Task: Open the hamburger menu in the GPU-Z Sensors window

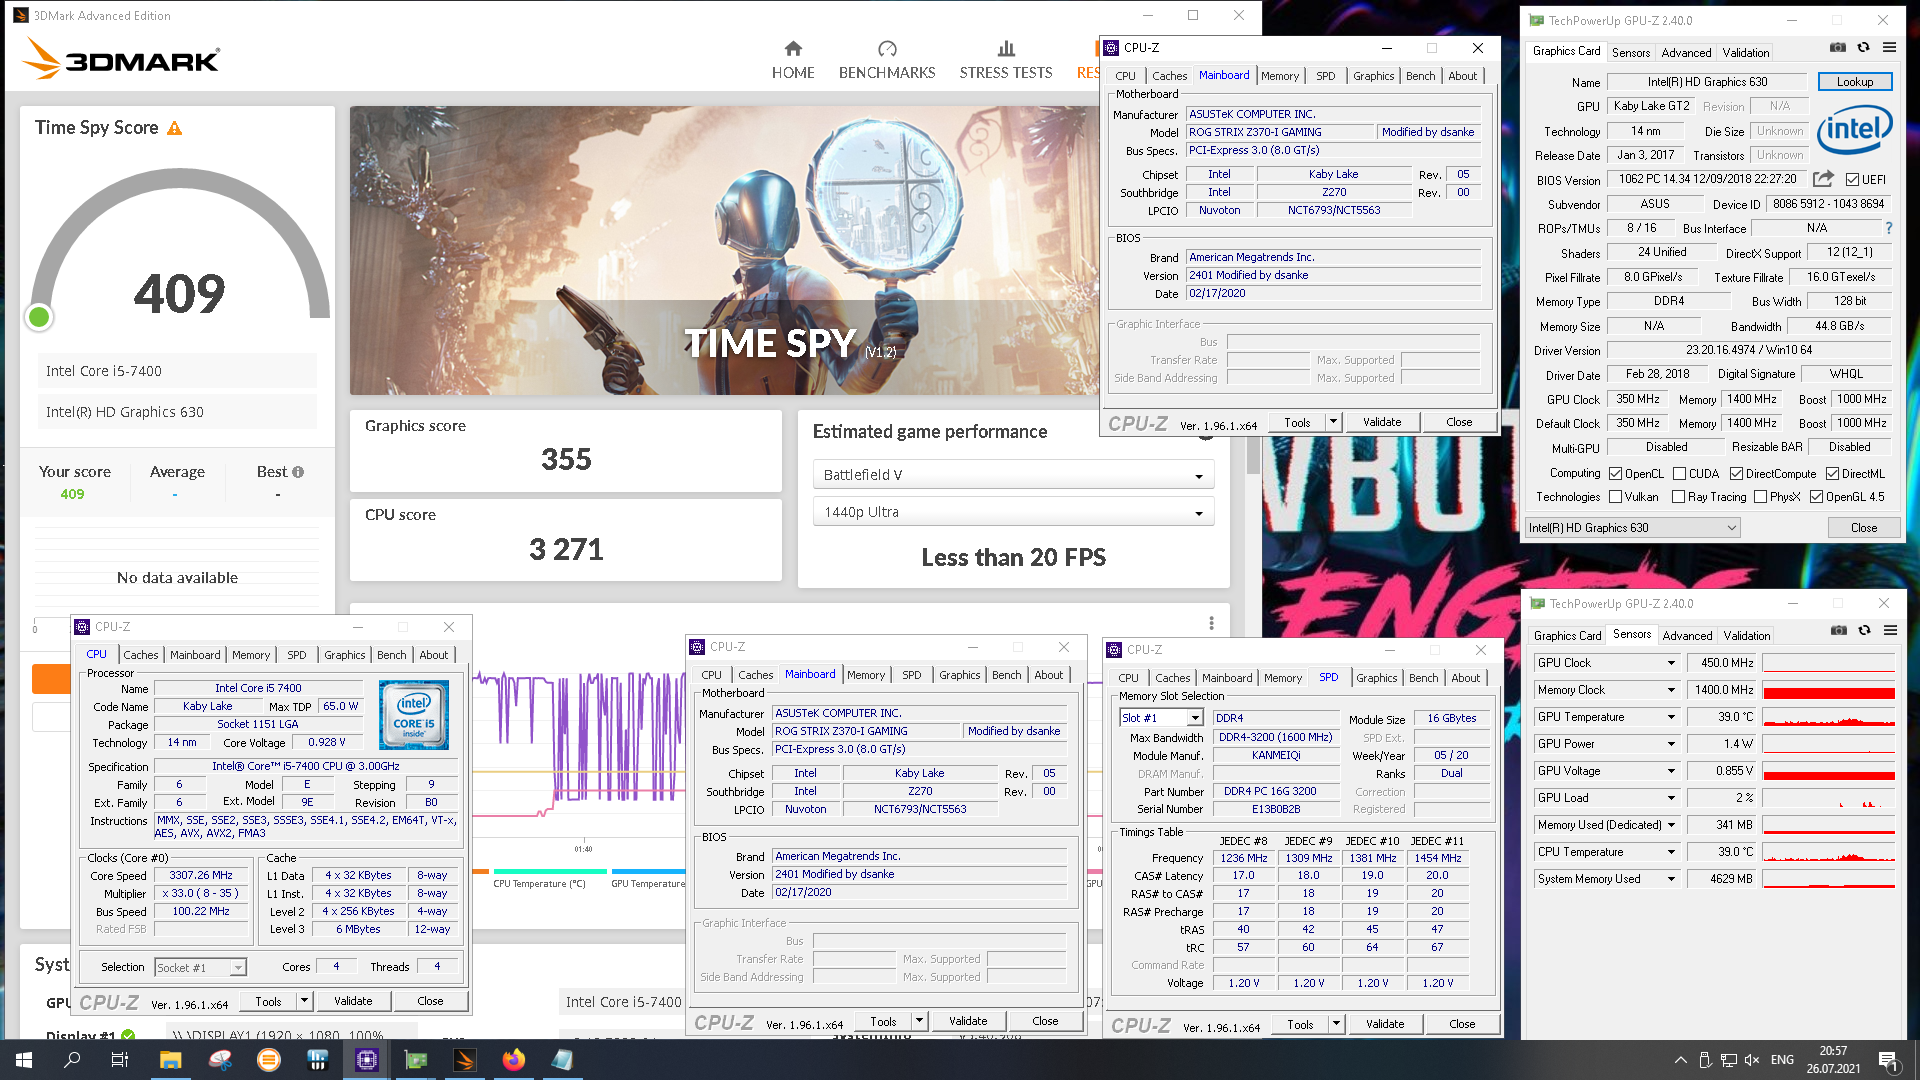Action: coord(1890,630)
